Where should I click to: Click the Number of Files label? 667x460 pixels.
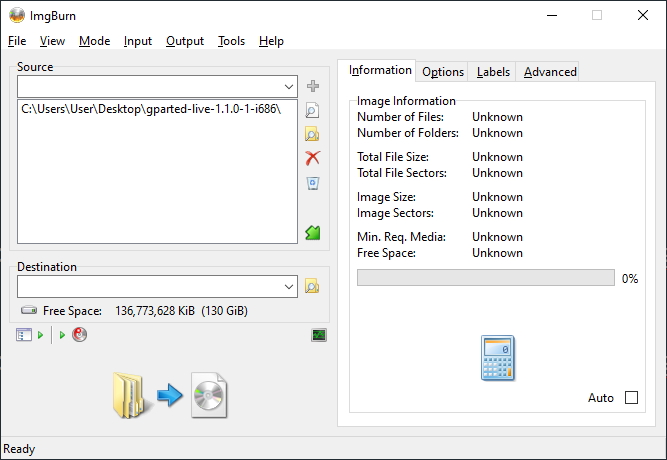400,117
